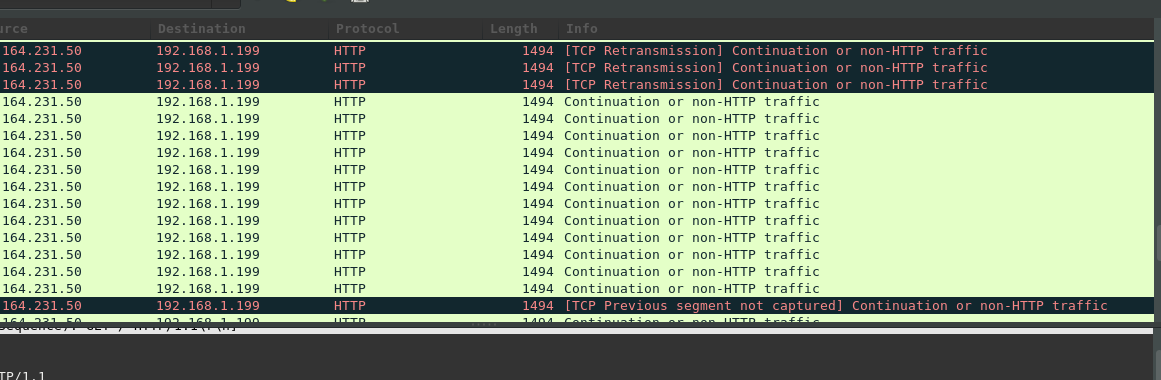Sort packets by the Destination column header
The height and width of the screenshot is (380, 1161).
[x=240, y=29]
